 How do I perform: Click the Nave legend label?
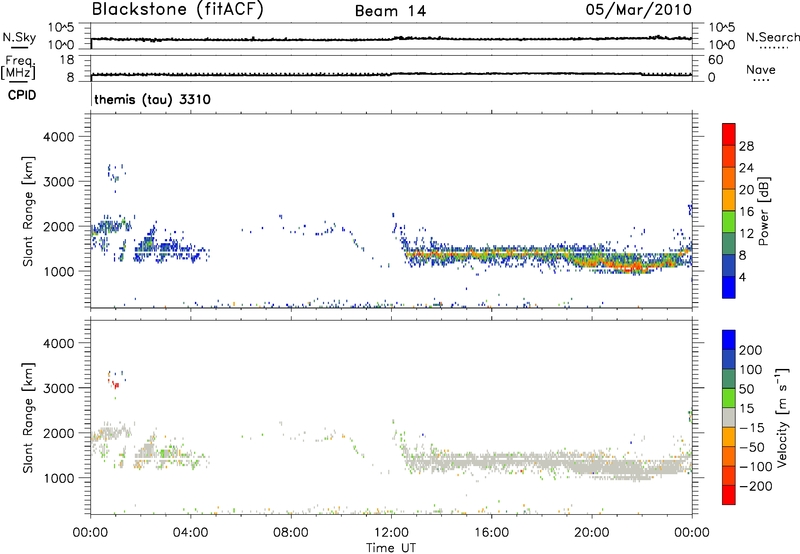point(761,70)
